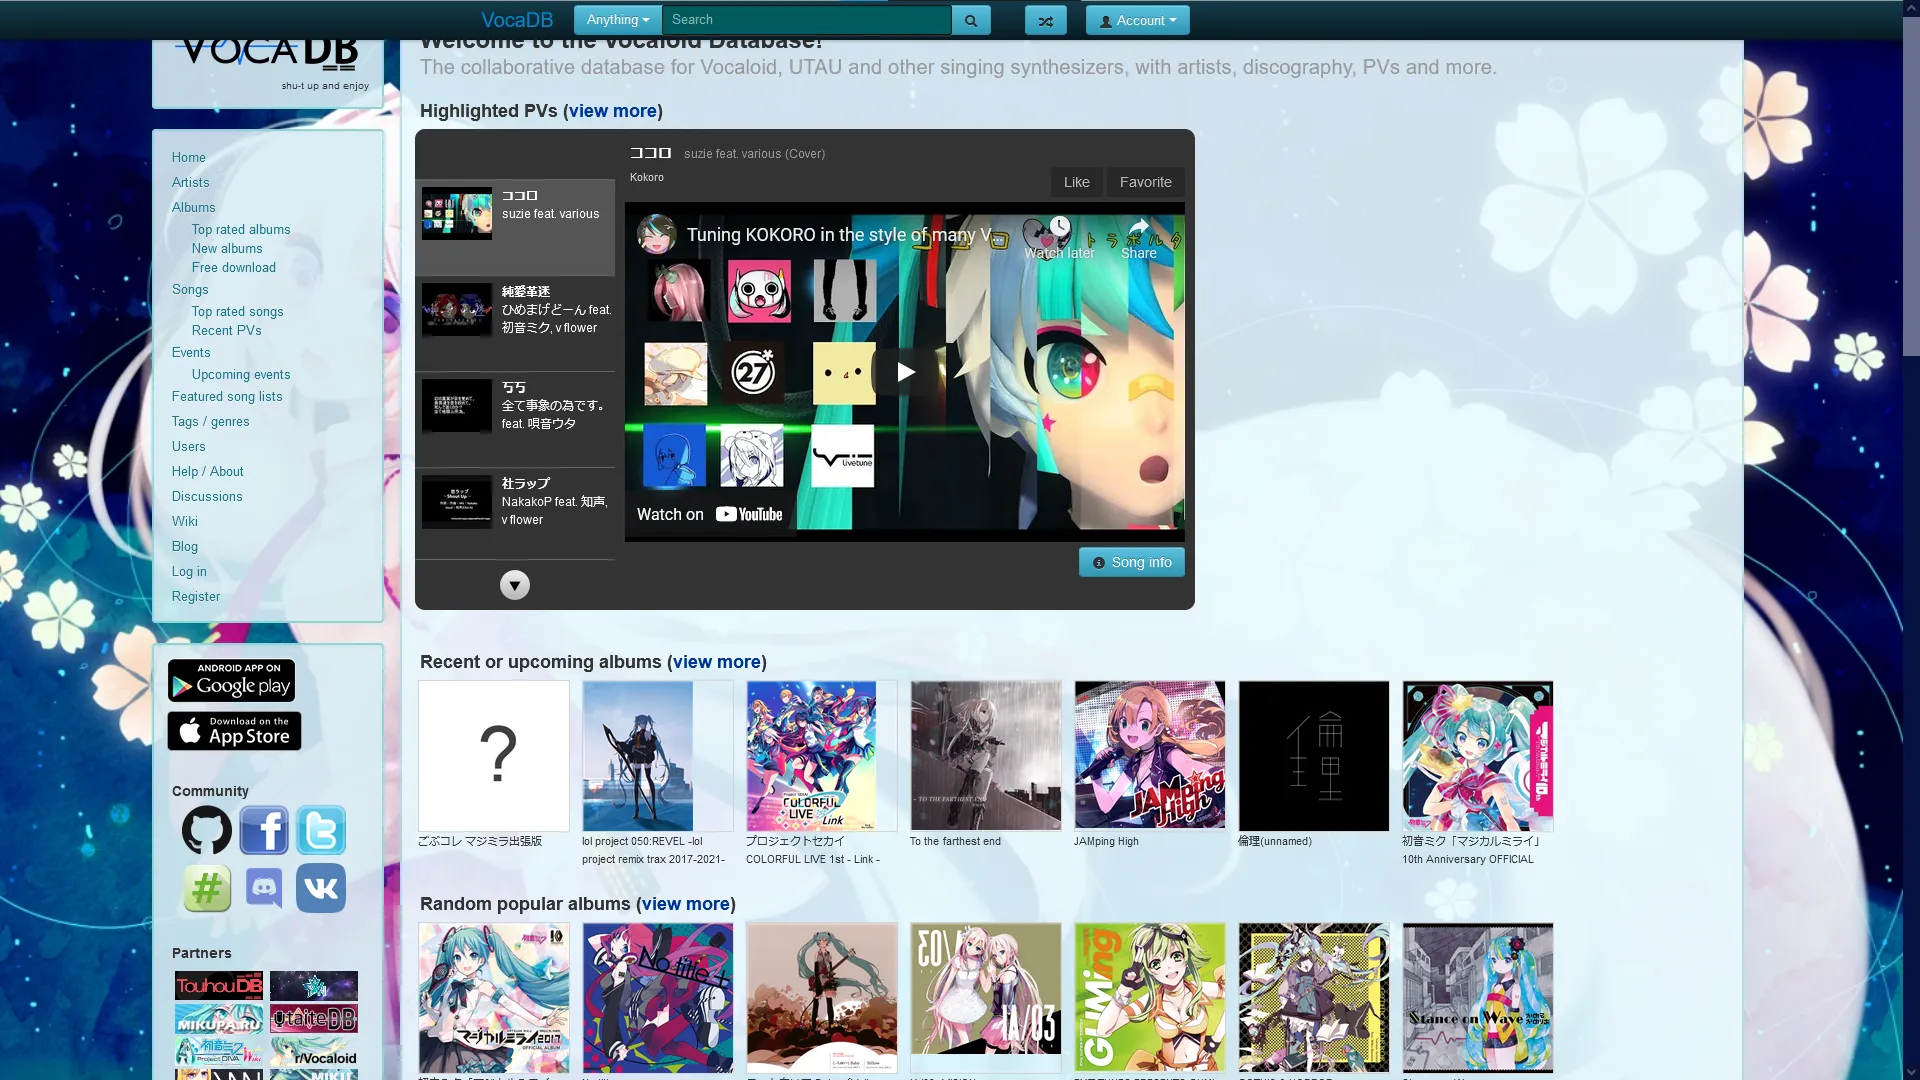1920x1080 pixels.
Task: Play the Tuning KOKORO YouTube video
Action: [x=905, y=372]
